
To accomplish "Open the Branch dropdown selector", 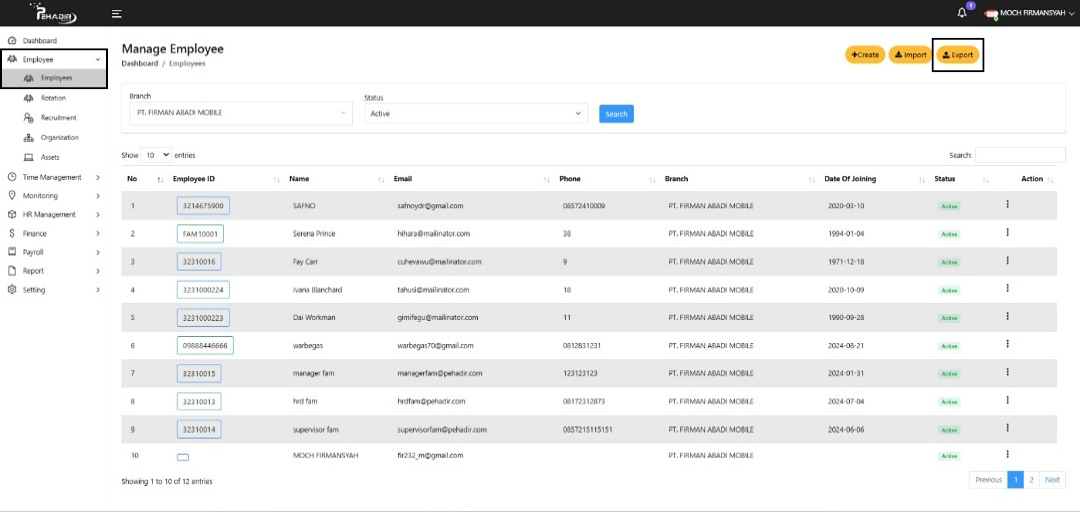I will [240, 113].
